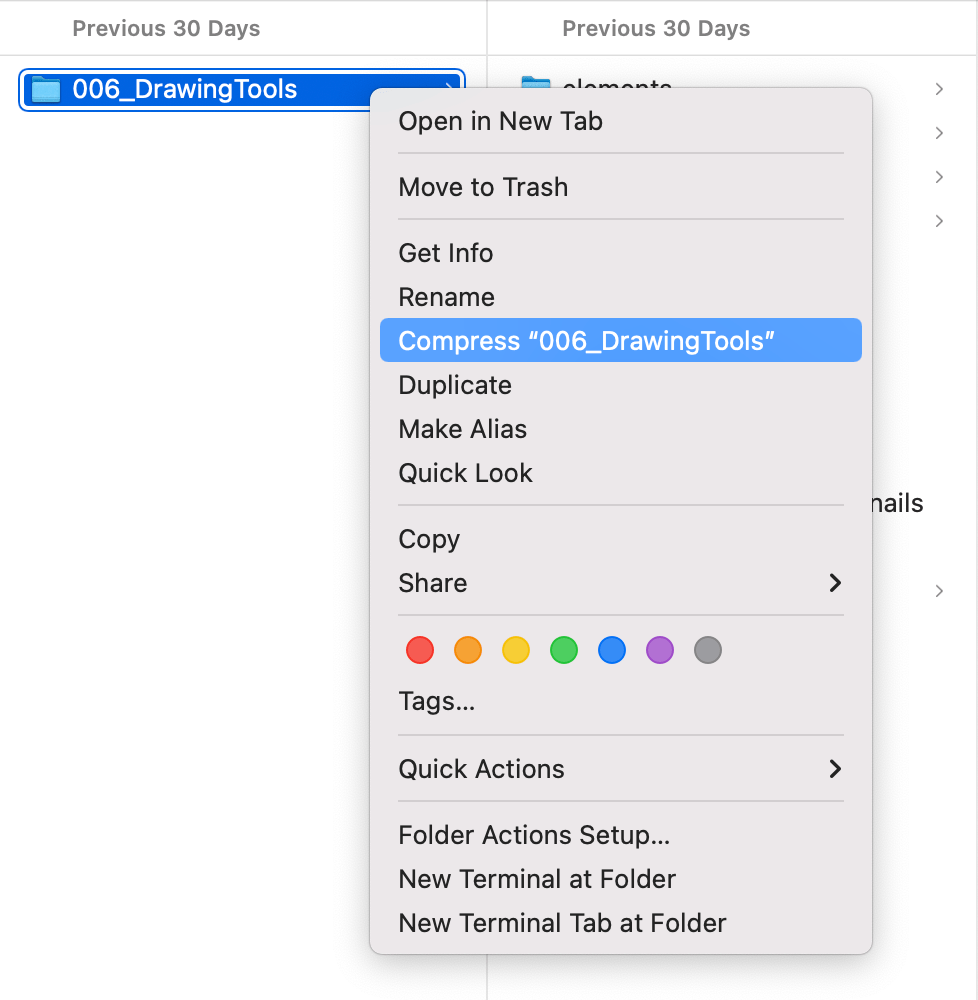Expand Quick Actions submenu arrow
The image size is (978, 1000).
click(x=835, y=769)
